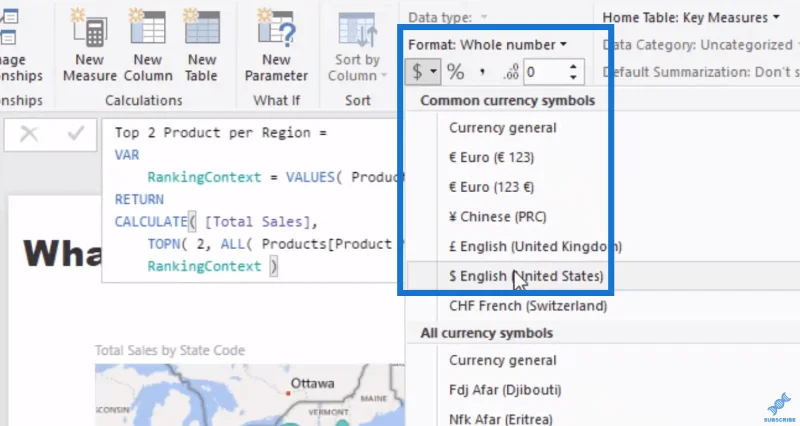Open the Data type dropdown
800x426 pixels.
coord(447,17)
